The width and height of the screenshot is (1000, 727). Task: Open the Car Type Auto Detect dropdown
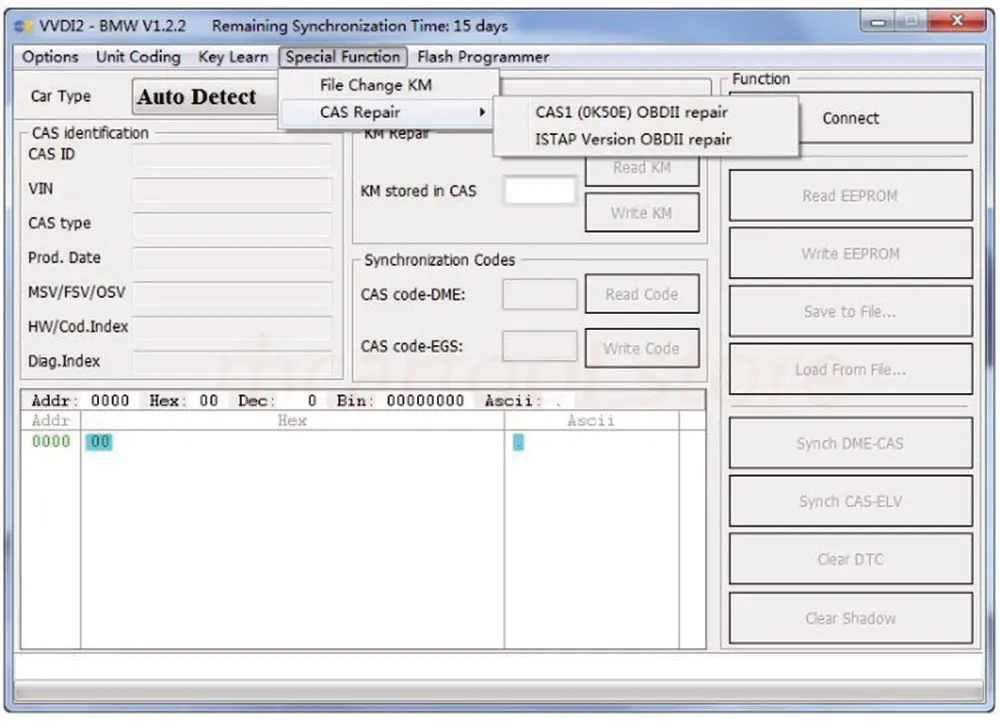tap(205, 97)
